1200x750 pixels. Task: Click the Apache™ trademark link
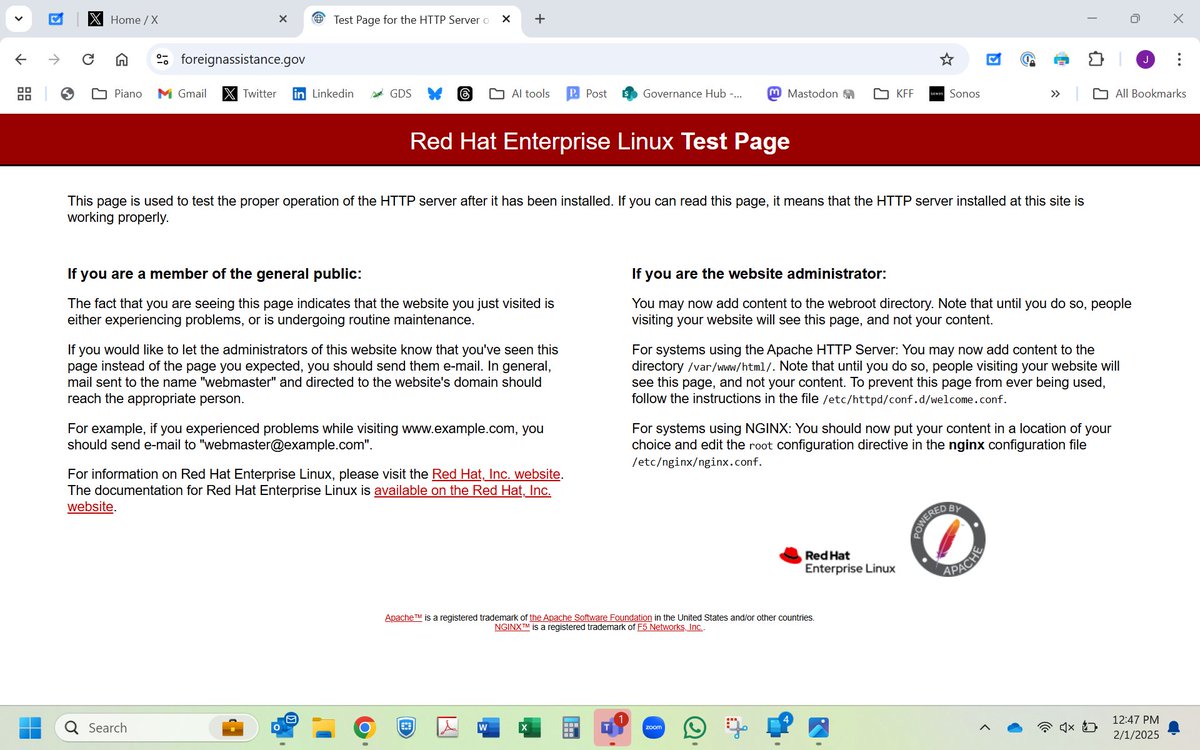click(404, 617)
